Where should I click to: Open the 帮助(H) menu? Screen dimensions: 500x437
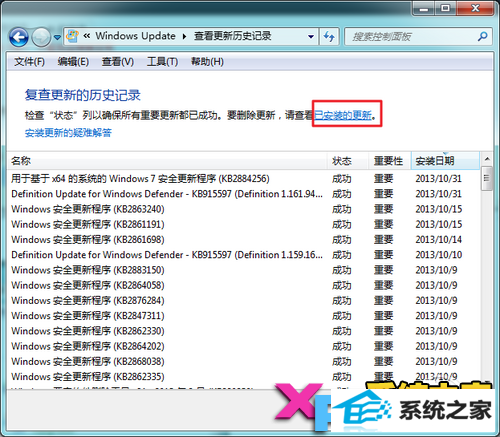pyautogui.click(x=207, y=62)
